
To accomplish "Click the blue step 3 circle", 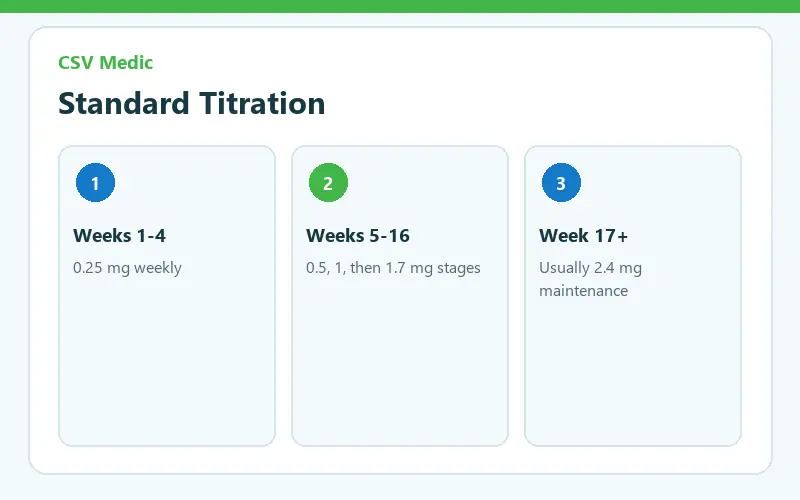I will coord(561,183).
